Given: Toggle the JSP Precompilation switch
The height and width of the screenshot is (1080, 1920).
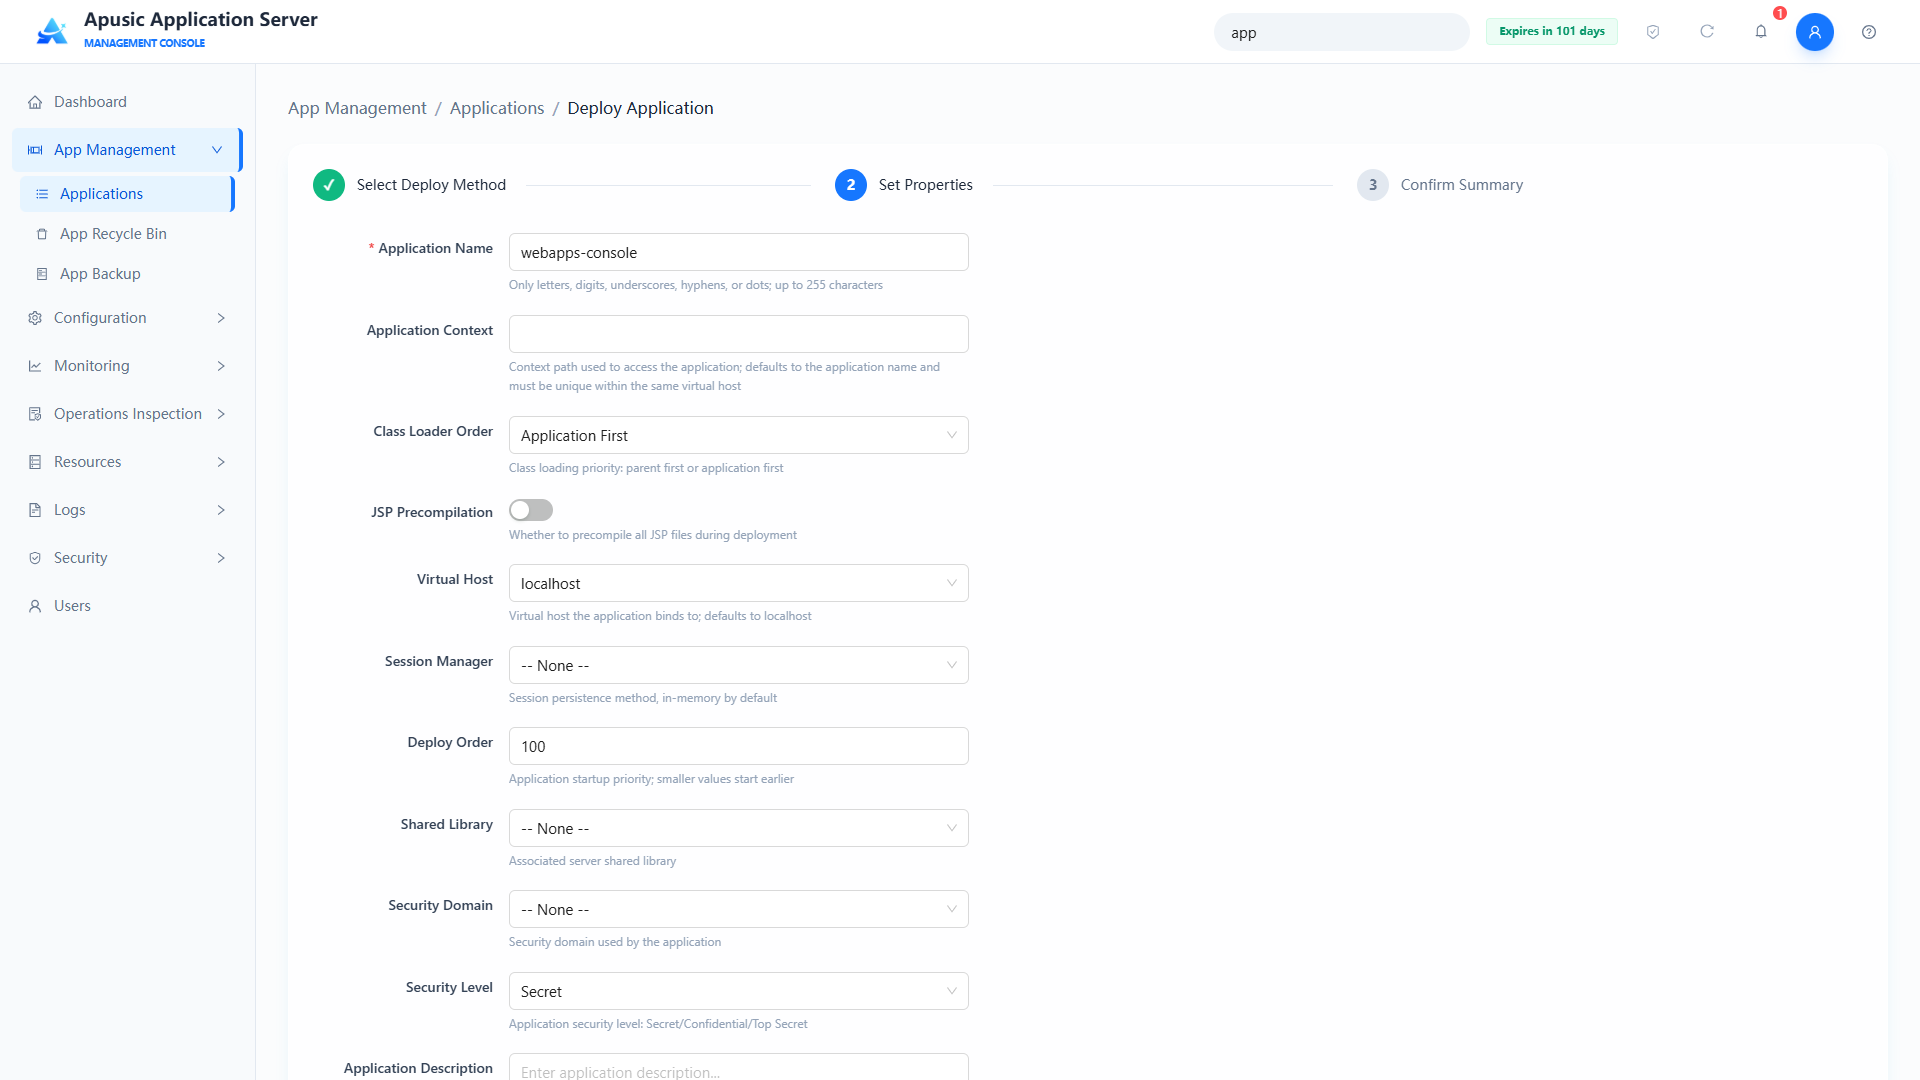Looking at the screenshot, I should [531, 510].
